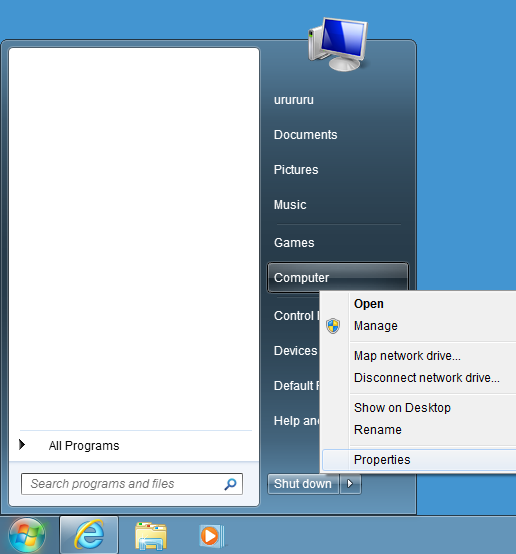Click the Search programs and files box
This screenshot has height=554, width=516.
coord(132,484)
